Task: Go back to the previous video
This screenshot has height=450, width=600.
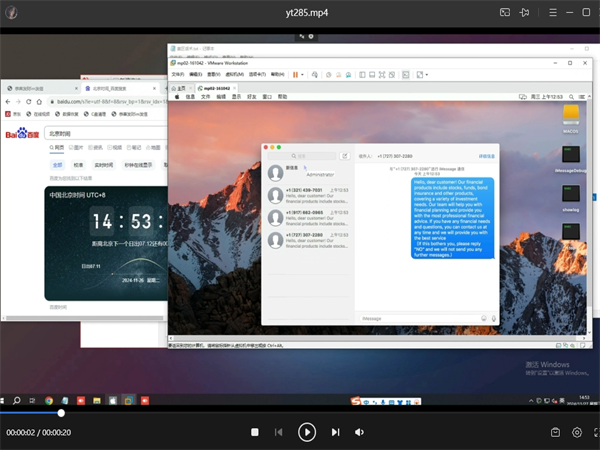Action: coord(279,432)
